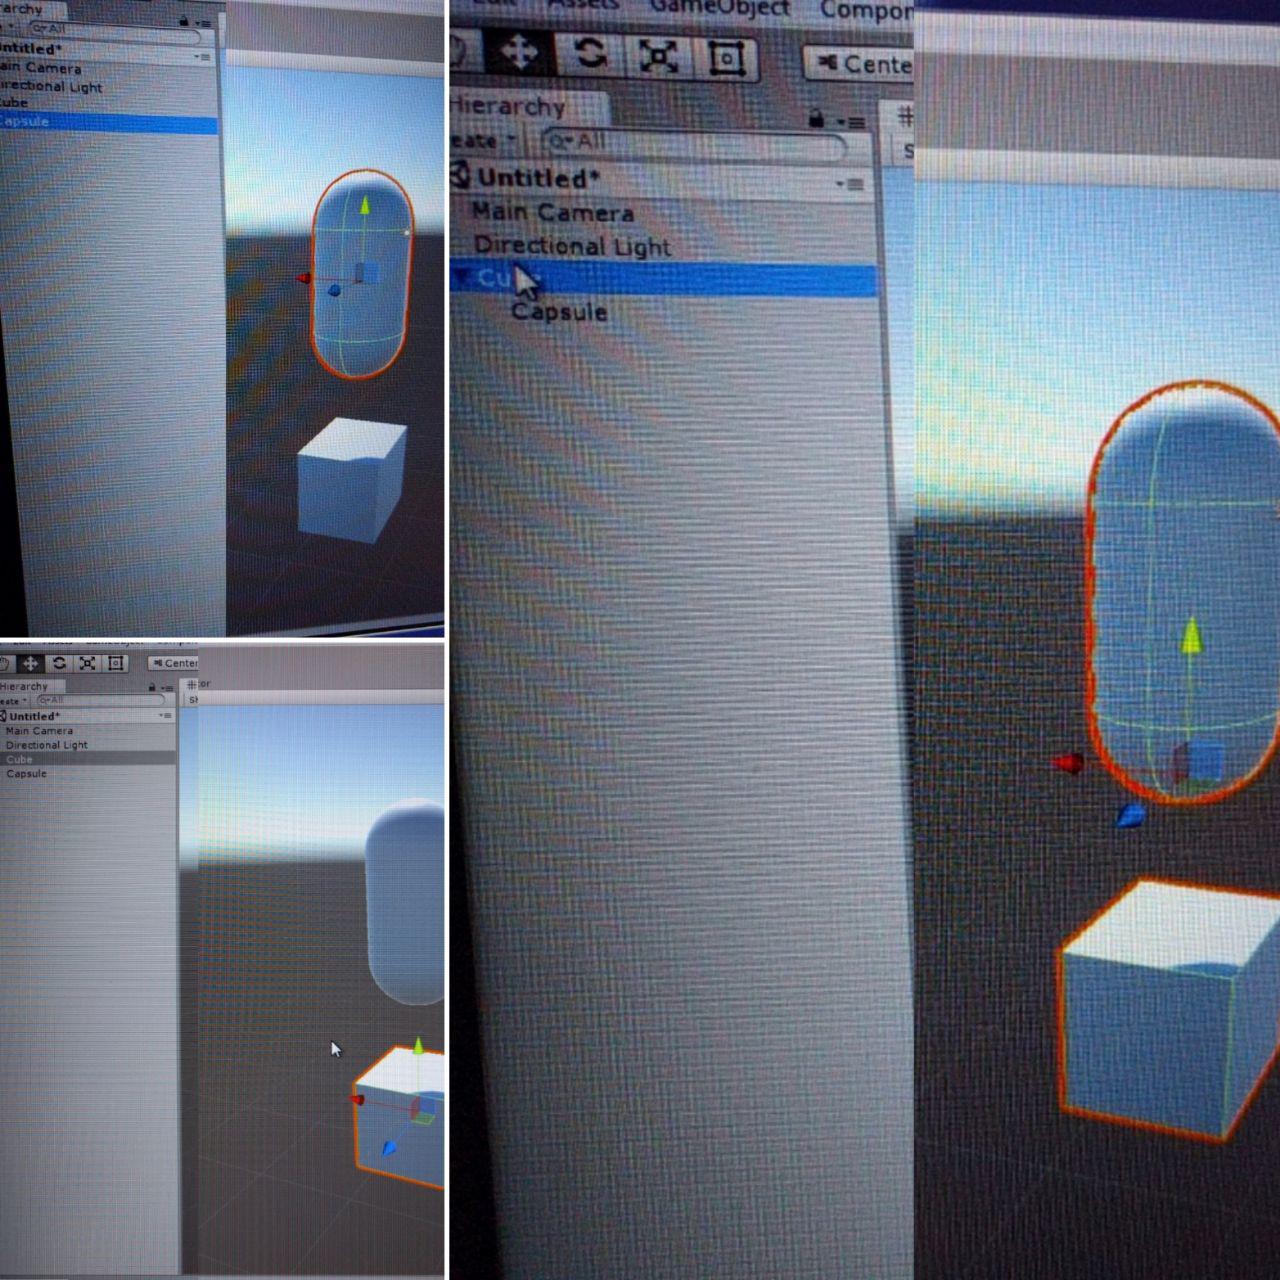Select the Capsule row in the bottom-left photo
1280x1280 pixels.
point(26,774)
